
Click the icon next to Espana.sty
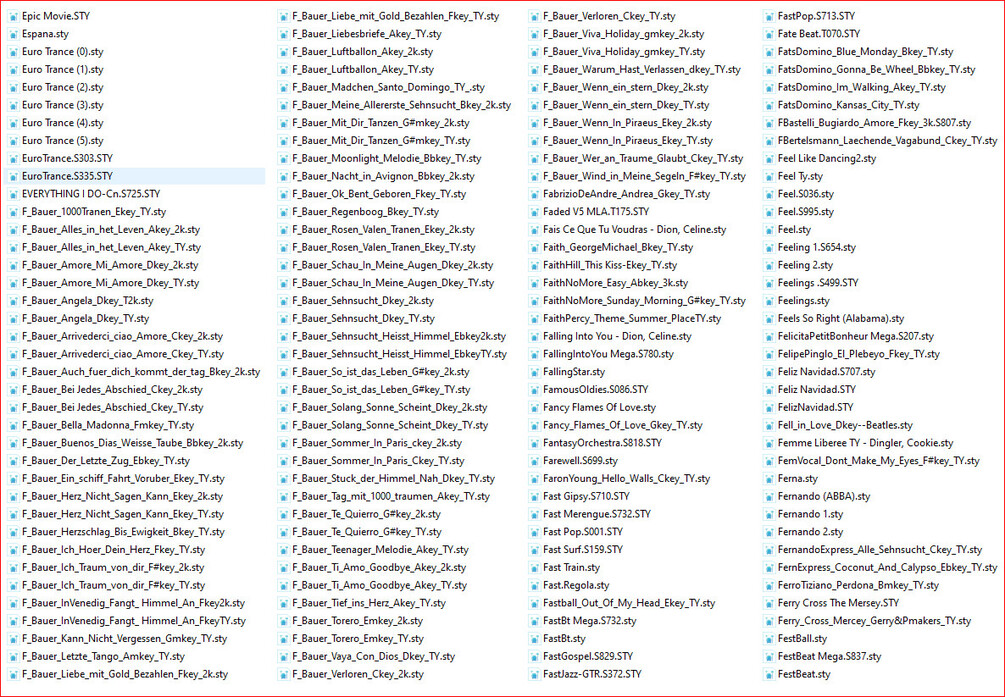coord(13,34)
